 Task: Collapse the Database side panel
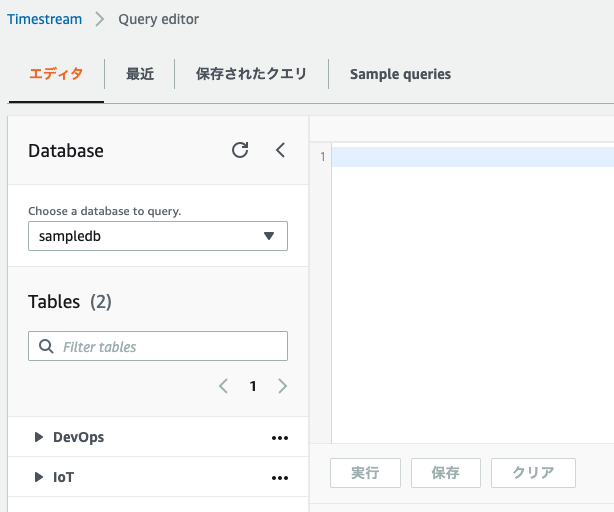pos(280,150)
